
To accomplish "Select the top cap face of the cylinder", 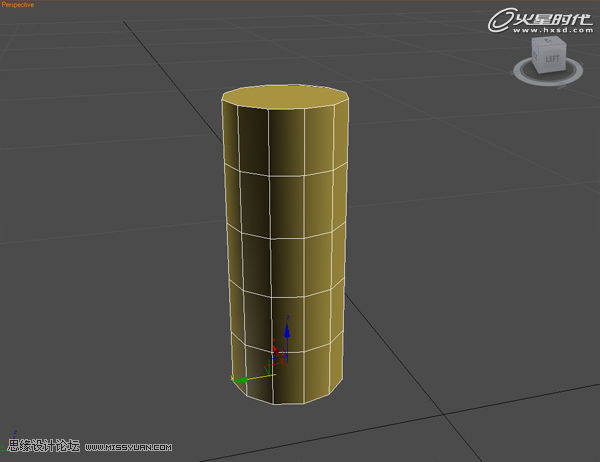I will tap(285, 96).
